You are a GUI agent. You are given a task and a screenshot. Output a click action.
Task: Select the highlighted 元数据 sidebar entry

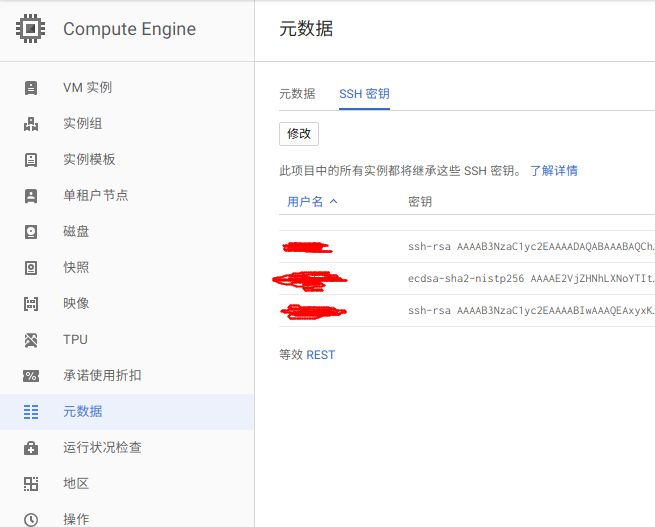(127, 412)
